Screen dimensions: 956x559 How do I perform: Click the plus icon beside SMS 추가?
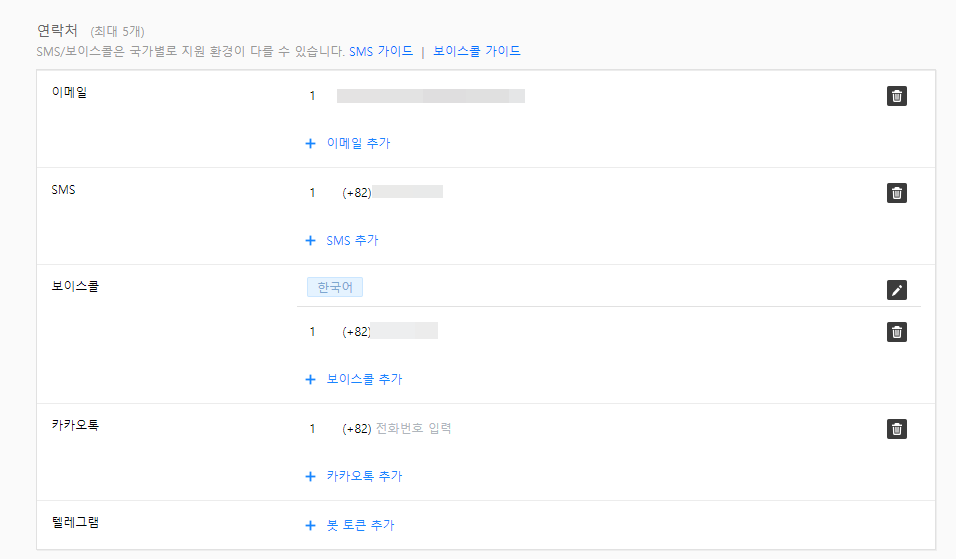point(310,240)
